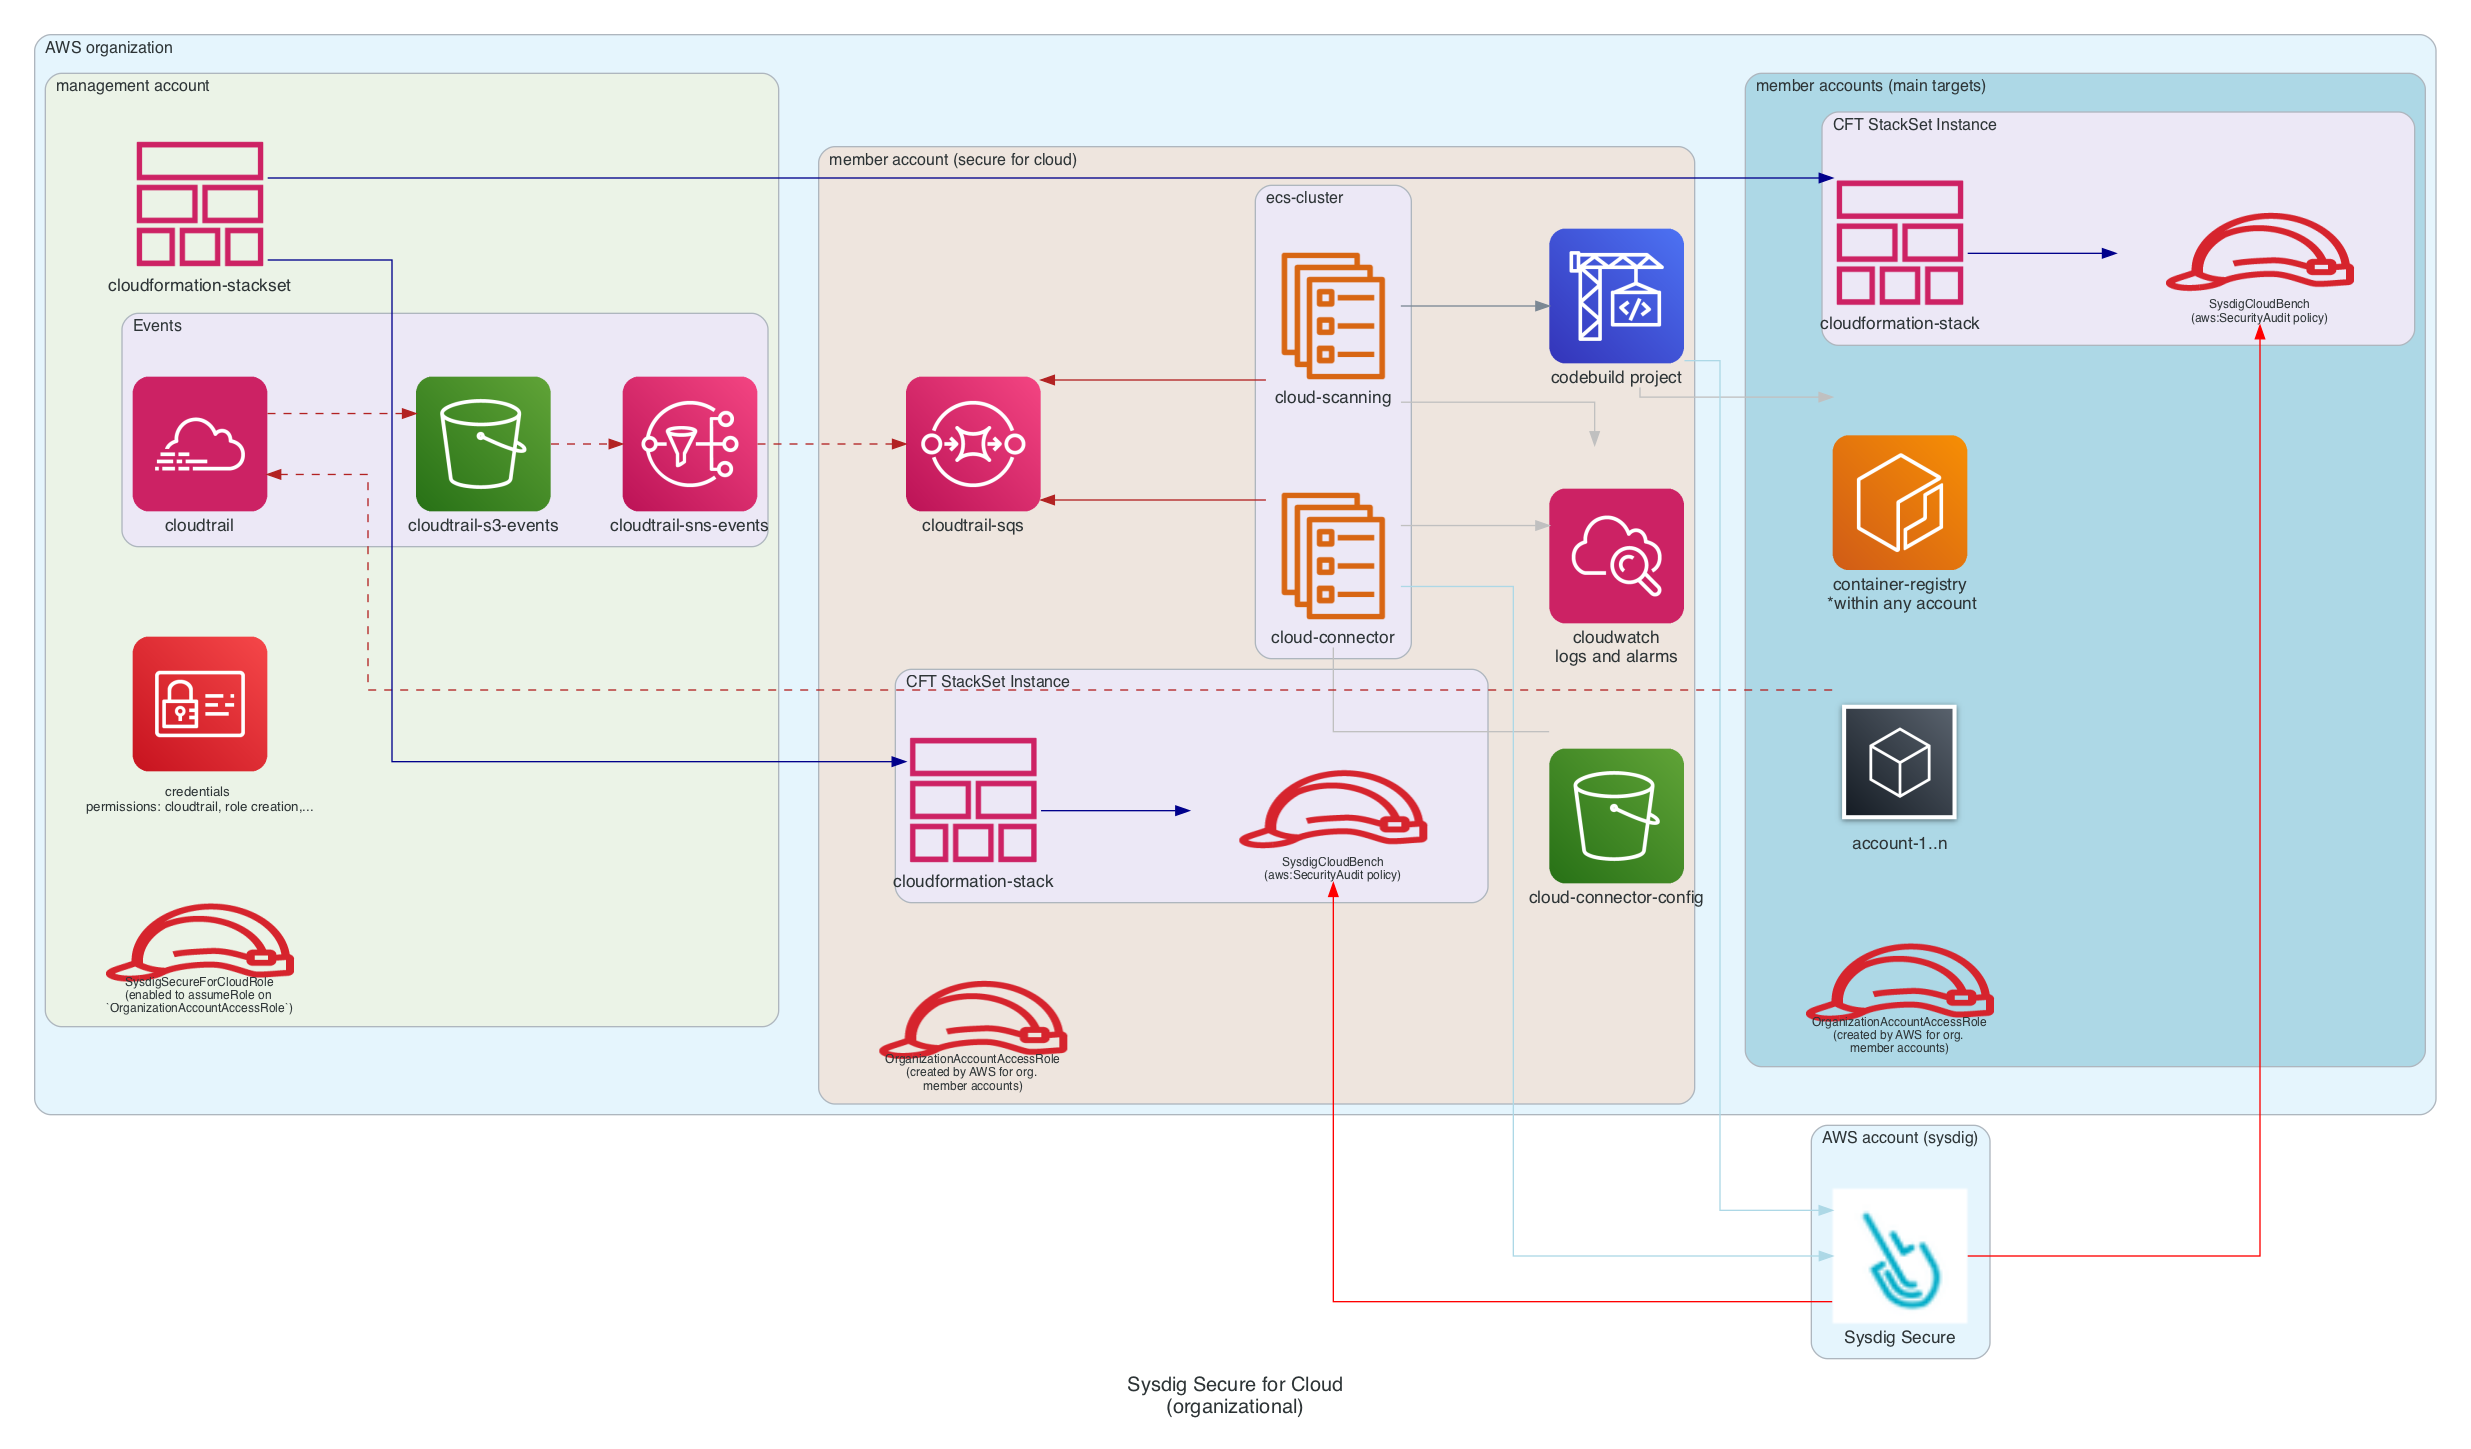The width and height of the screenshot is (2471, 1449).
Task: Select the cloudtrail-sns-events icon
Action: (689, 443)
